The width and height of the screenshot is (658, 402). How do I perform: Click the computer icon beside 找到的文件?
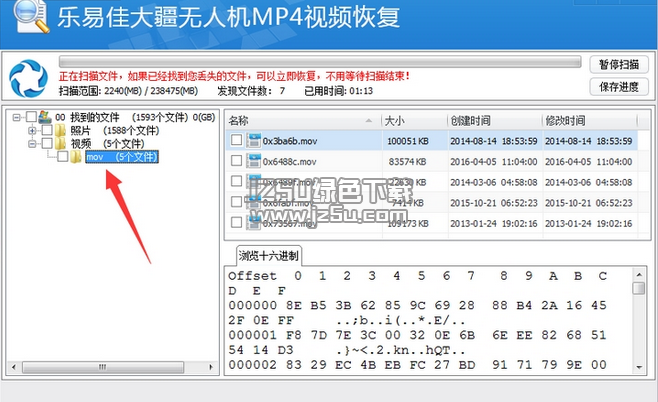[x=45, y=117]
